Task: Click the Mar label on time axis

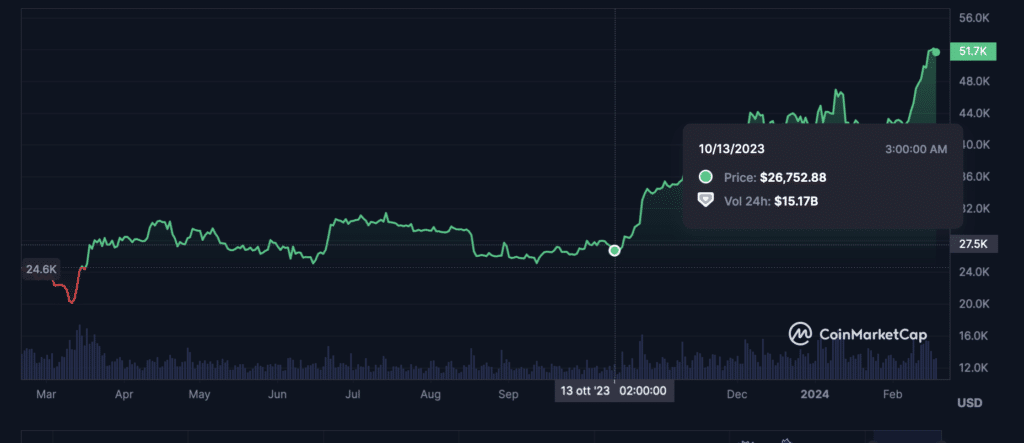Action: [46, 395]
